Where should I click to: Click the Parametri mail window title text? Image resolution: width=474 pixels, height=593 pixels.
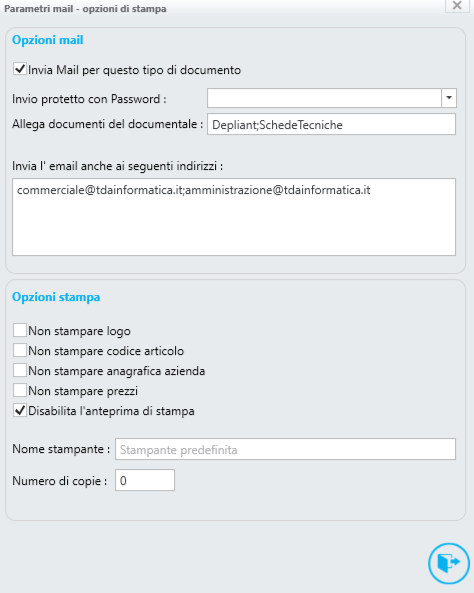pyautogui.click(x=85, y=9)
